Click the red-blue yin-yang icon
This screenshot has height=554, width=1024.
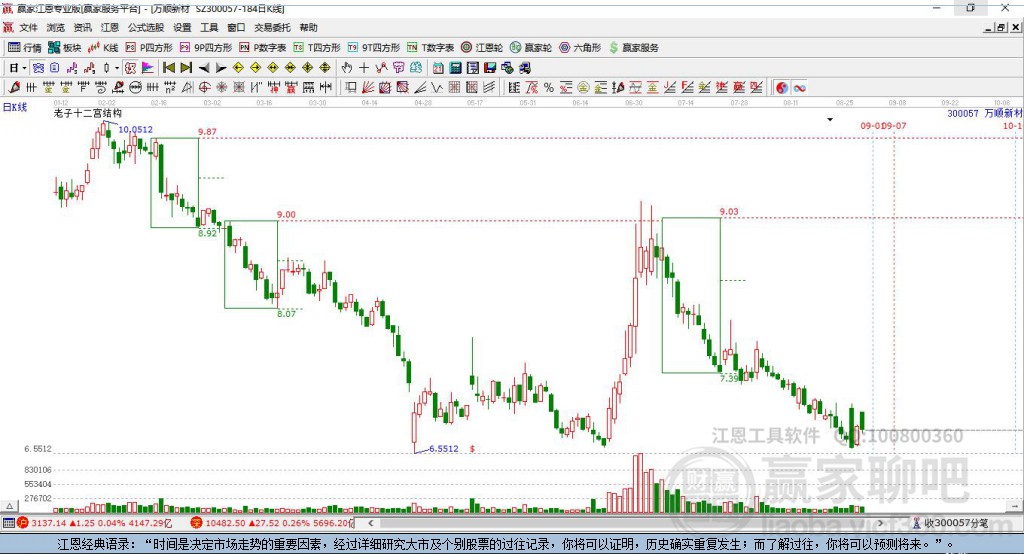(x=782, y=88)
